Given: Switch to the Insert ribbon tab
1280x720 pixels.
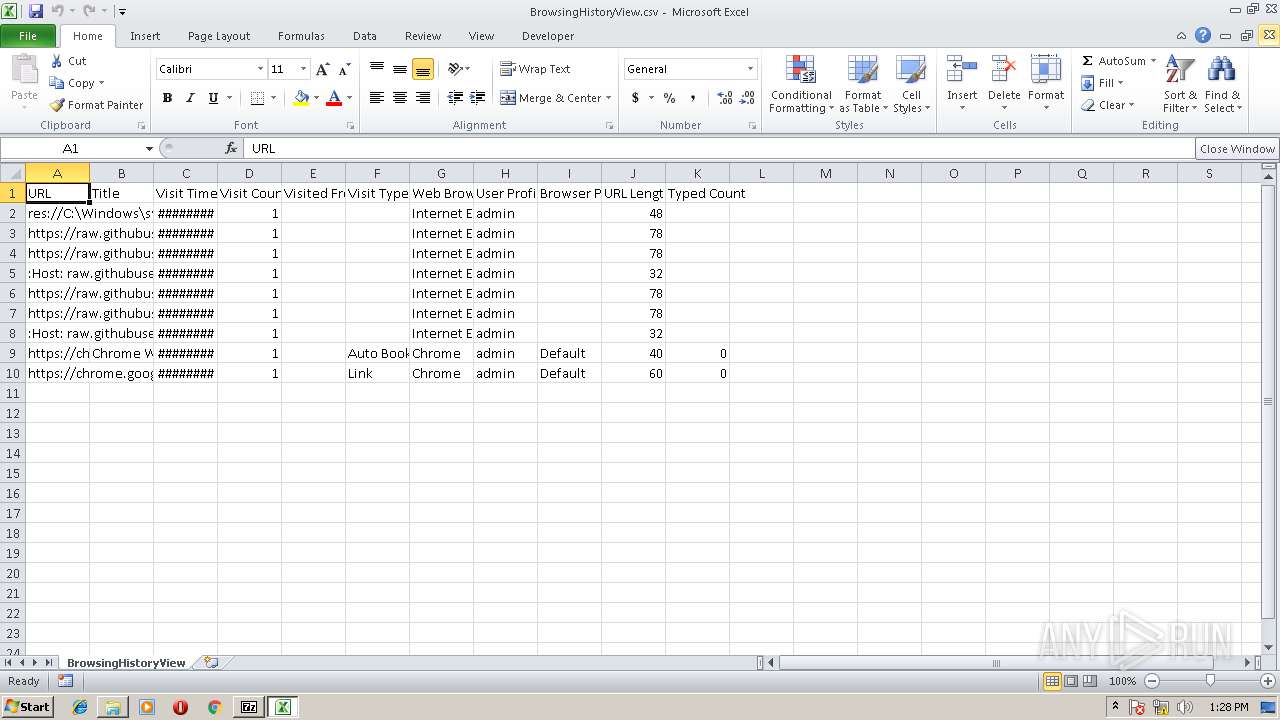Looking at the screenshot, I should 145,36.
